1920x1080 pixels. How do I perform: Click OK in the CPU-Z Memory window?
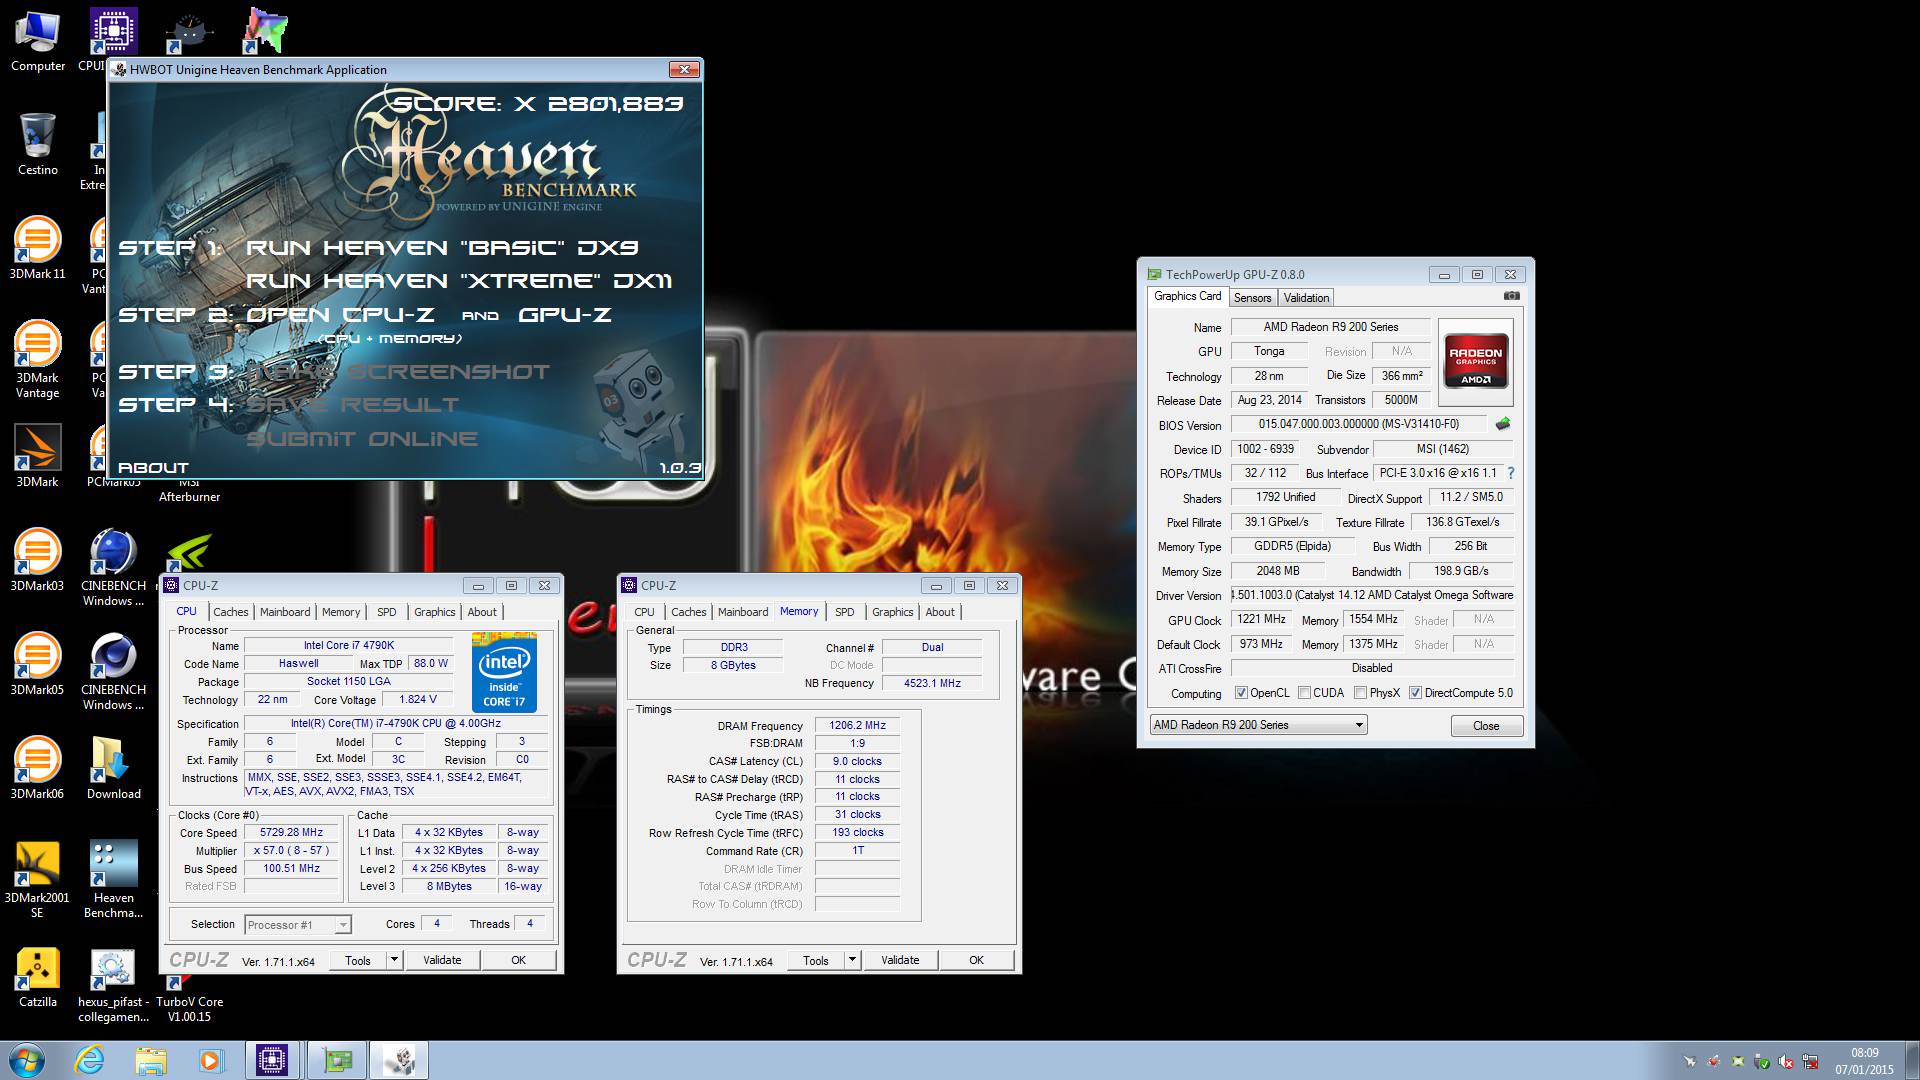pos(976,960)
